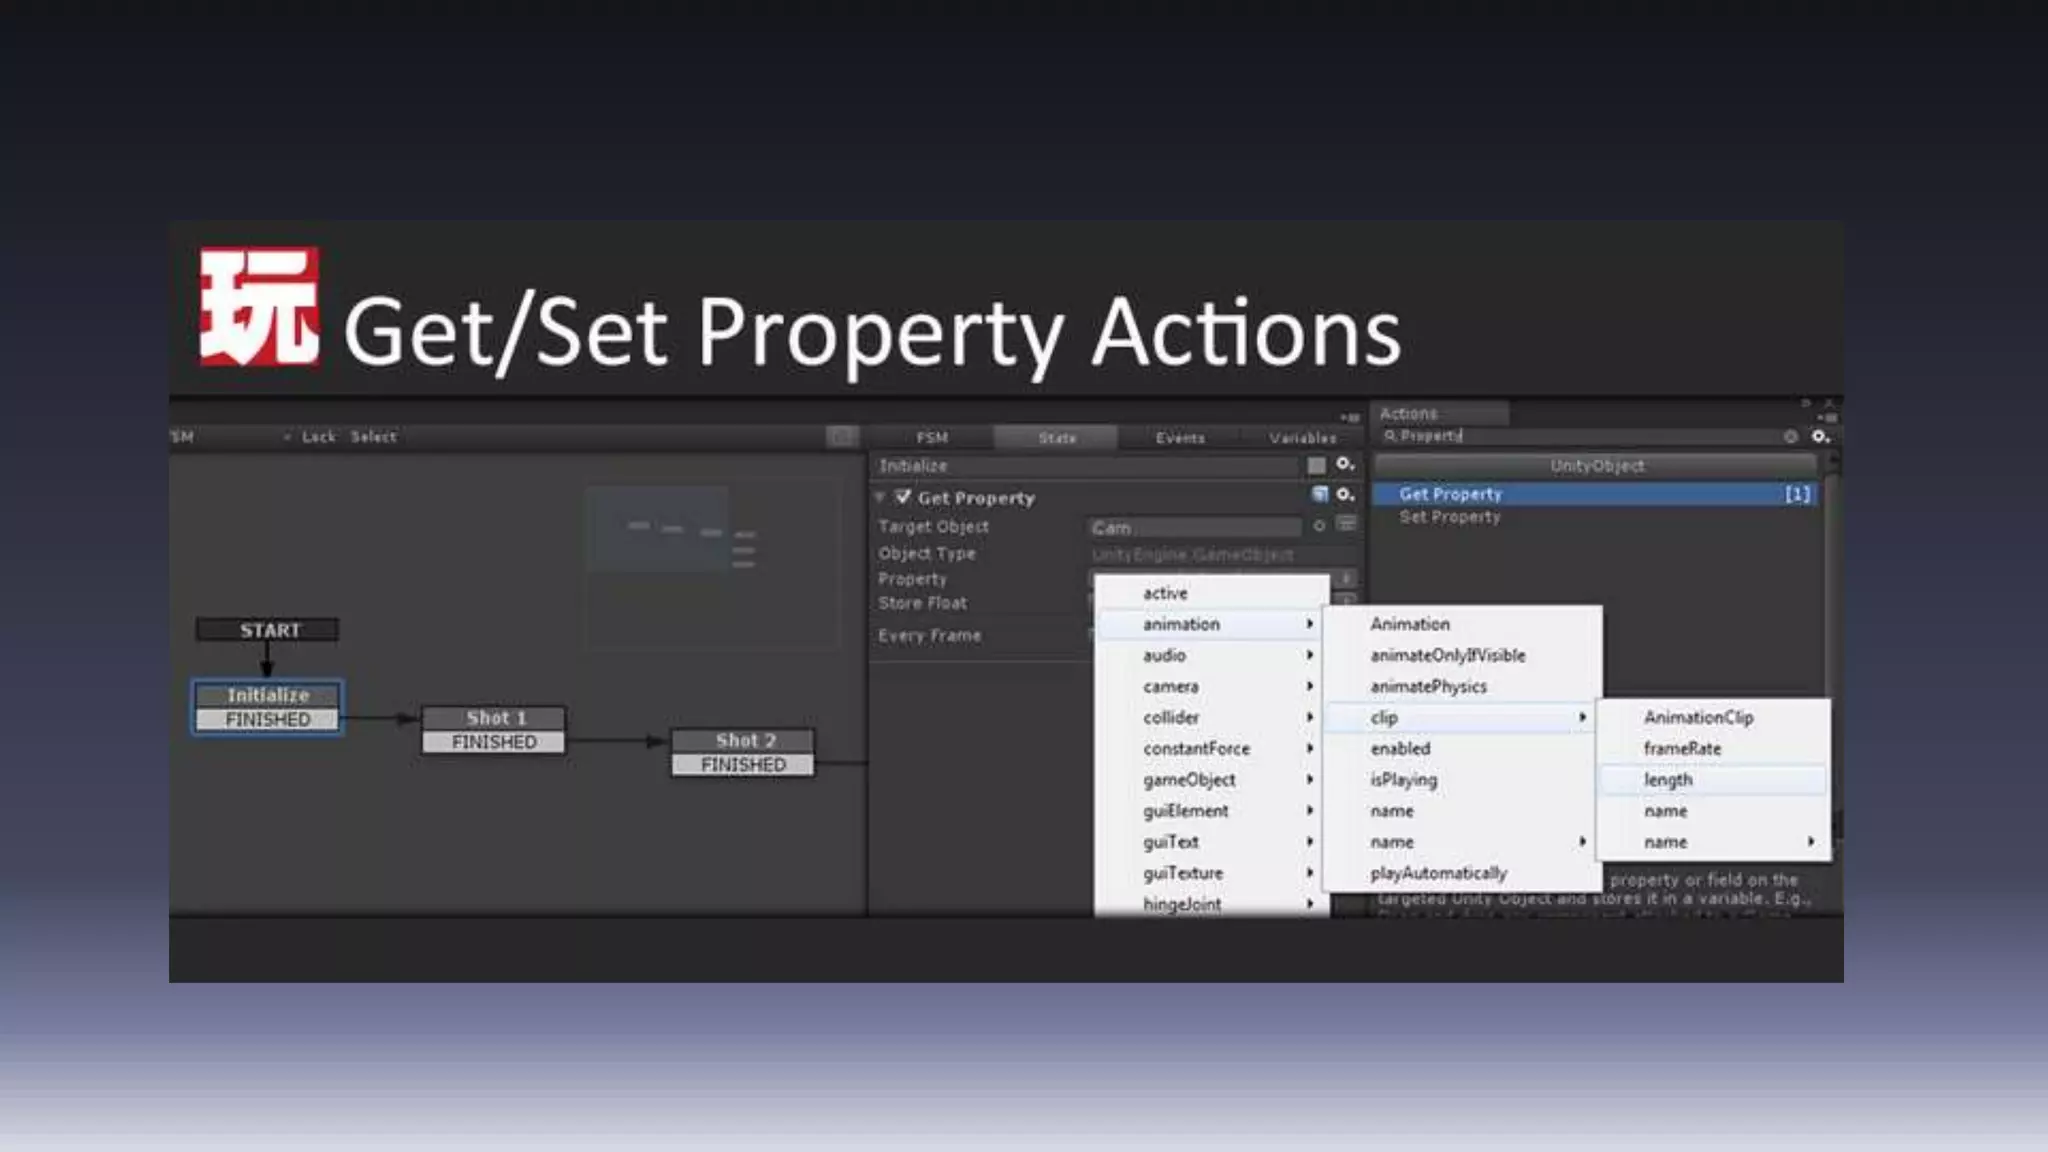Click the Actions panel settings gear icon
This screenshot has height=1152, width=2048.
click(1820, 437)
